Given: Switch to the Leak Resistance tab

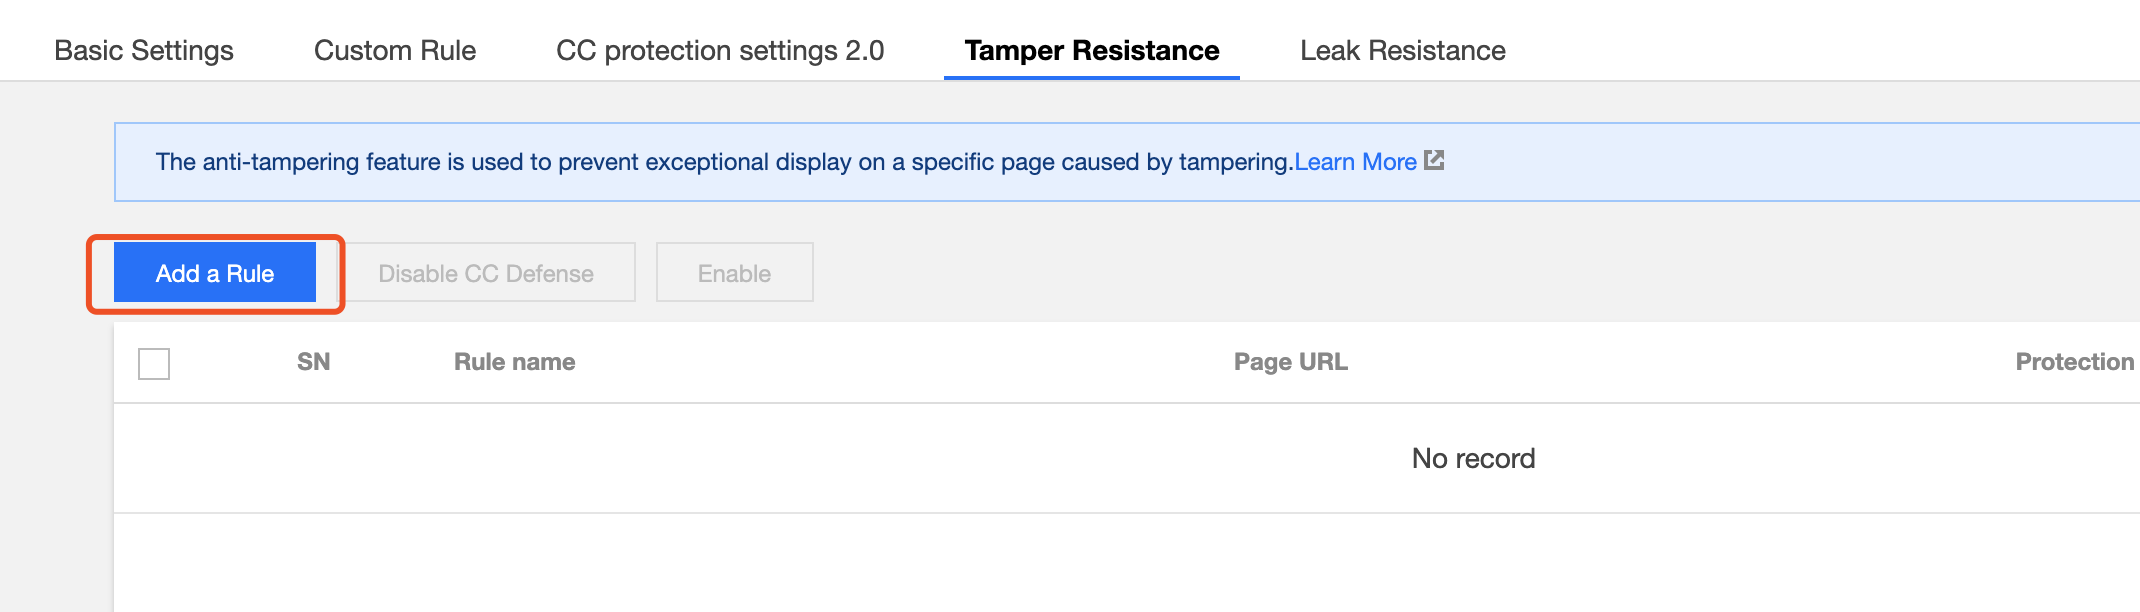Looking at the screenshot, I should tap(1403, 51).
